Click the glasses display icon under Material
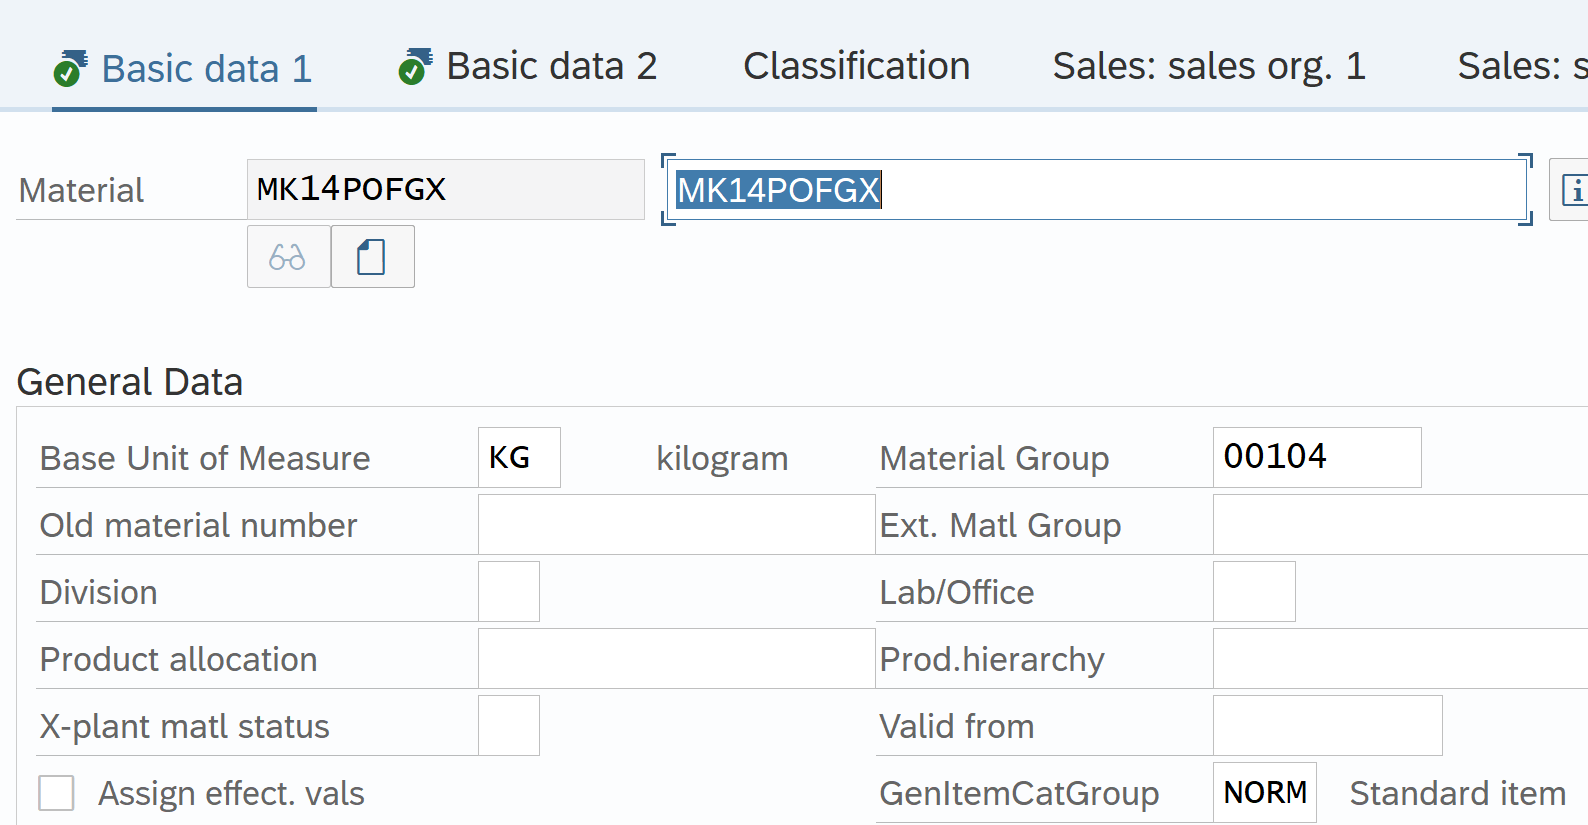Image resolution: width=1588 pixels, height=825 pixels. tap(288, 257)
